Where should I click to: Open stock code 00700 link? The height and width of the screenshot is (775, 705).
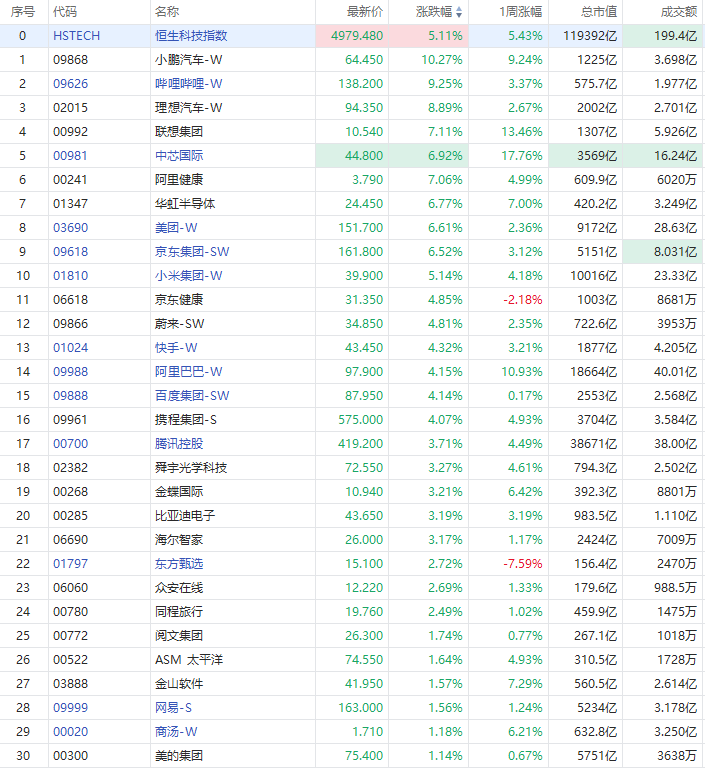coord(71,444)
